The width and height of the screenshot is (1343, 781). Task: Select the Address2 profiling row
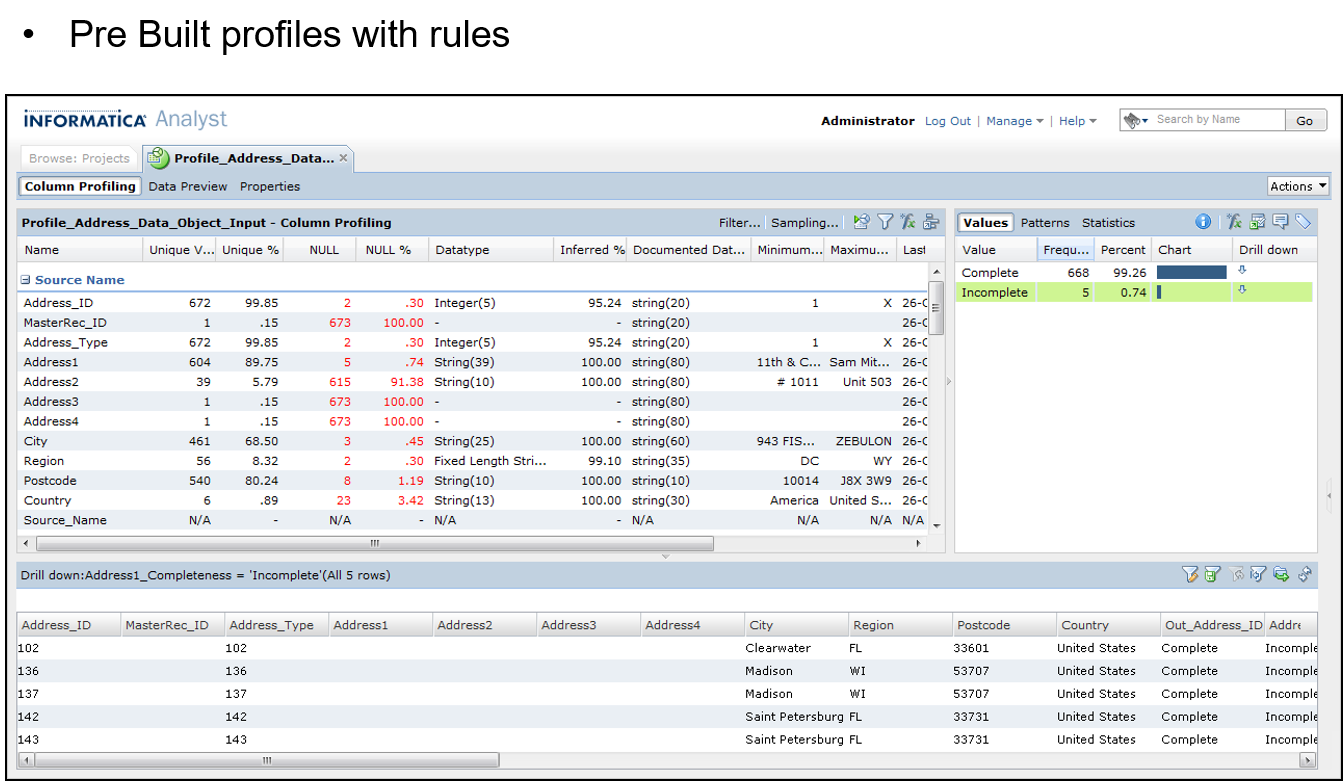[x=472, y=382]
